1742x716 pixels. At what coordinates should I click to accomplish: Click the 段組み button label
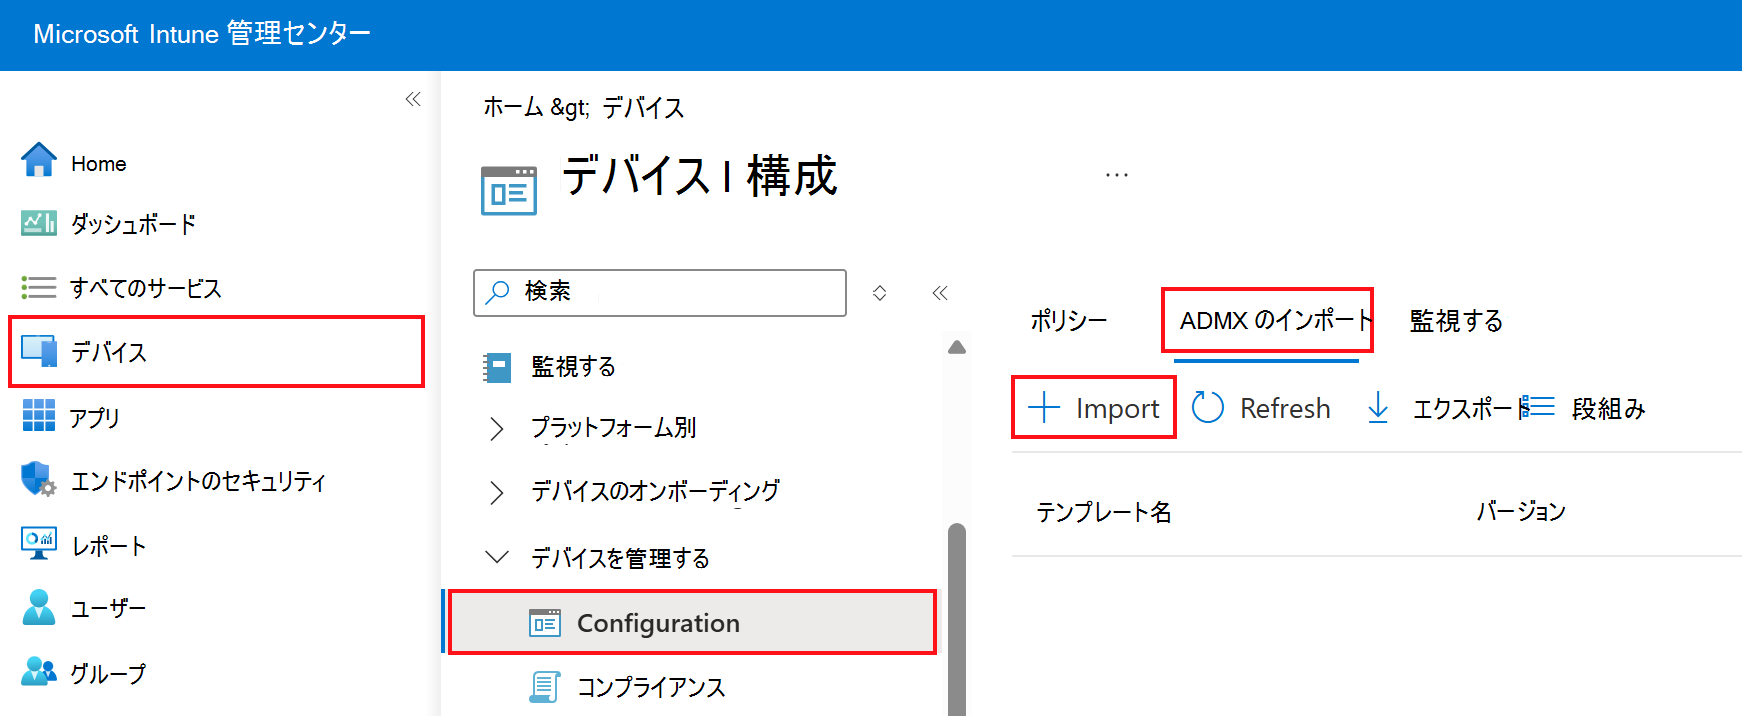(x=1608, y=409)
